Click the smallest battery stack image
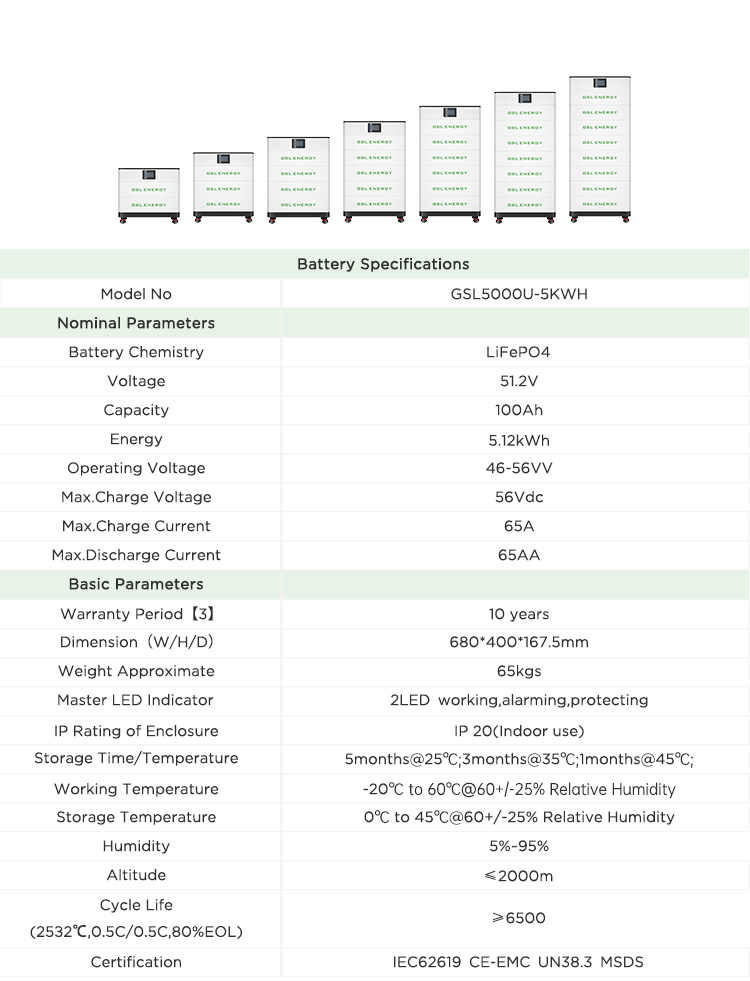750x981 pixels. pyautogui.click(x=148, y=195)
